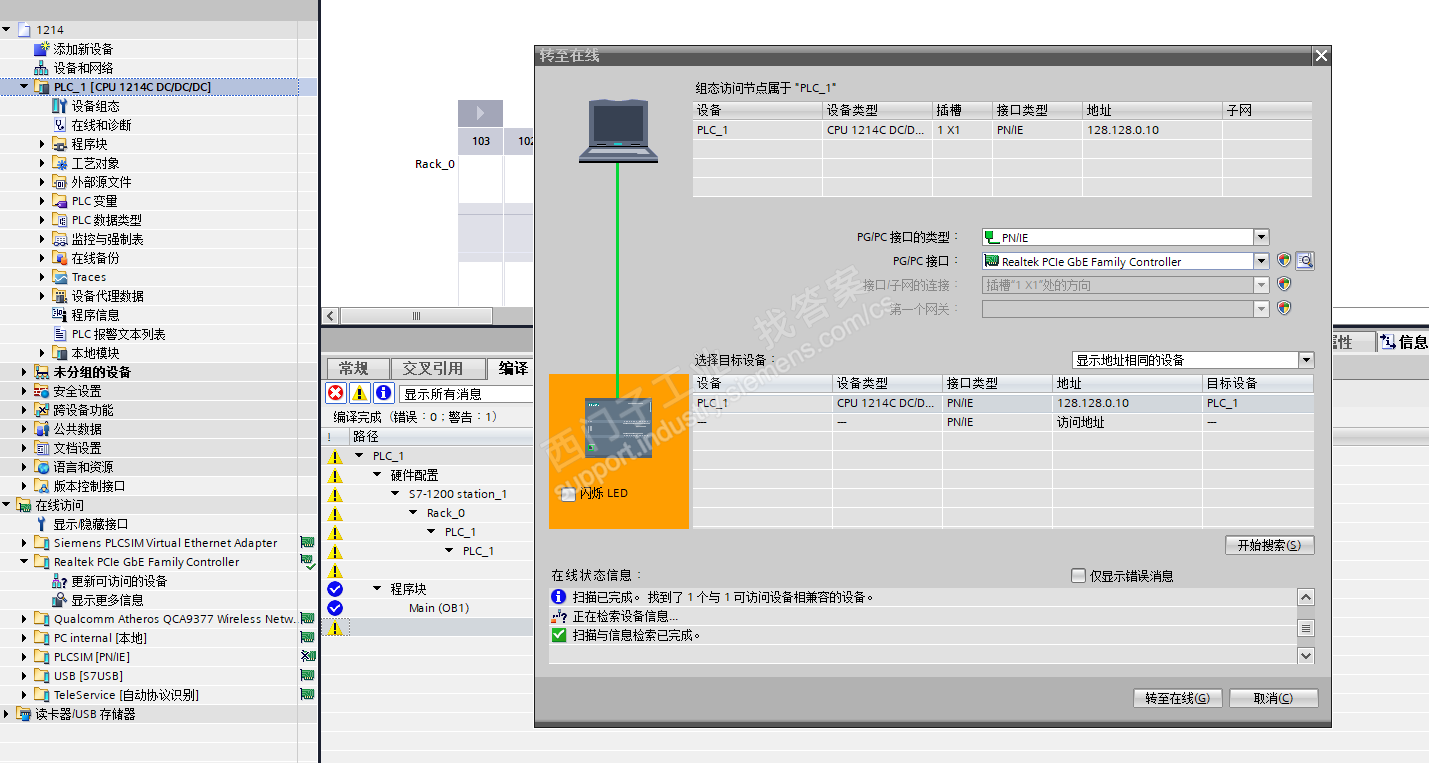Image resolution: width=1429 pixels, height=763 pixels.
Task: Select the USB [S7USB] interface
Action: (88, 676)
